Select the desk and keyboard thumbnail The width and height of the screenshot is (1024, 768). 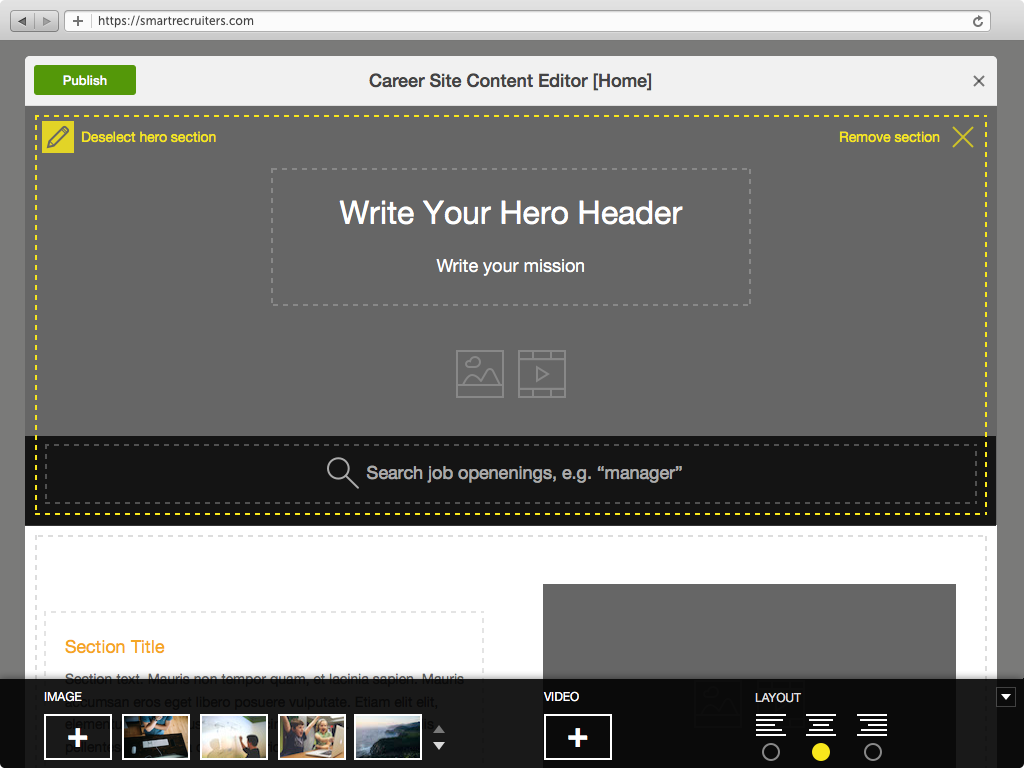point(156,737)
